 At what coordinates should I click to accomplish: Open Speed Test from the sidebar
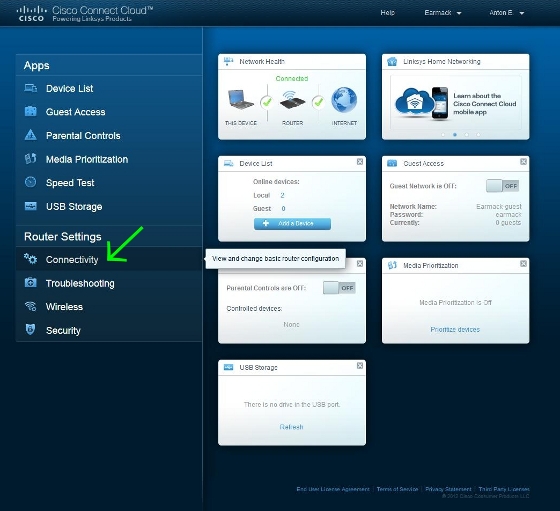[109, 182]
